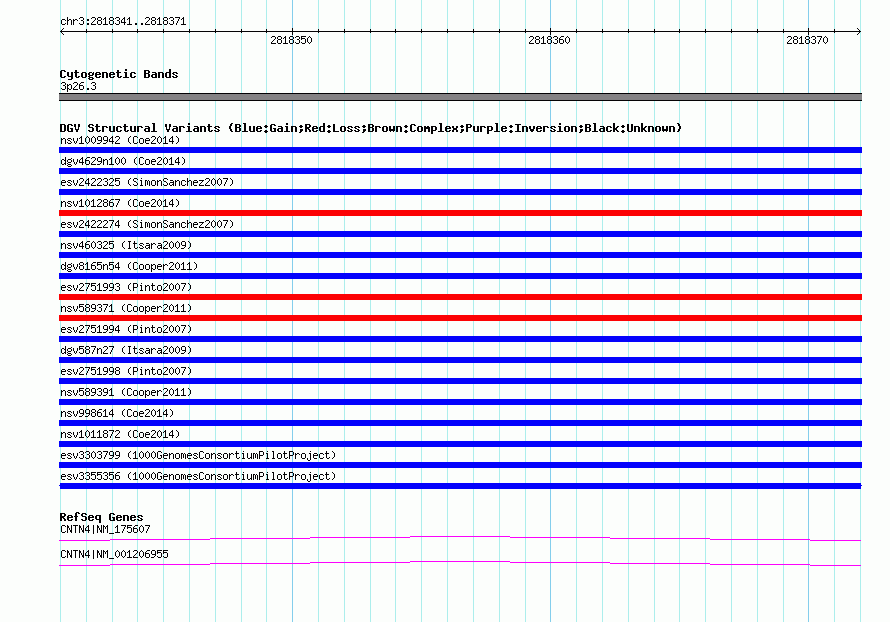Click ruler position 2818360
The image size is (890, 622).
tap(549, 40)
